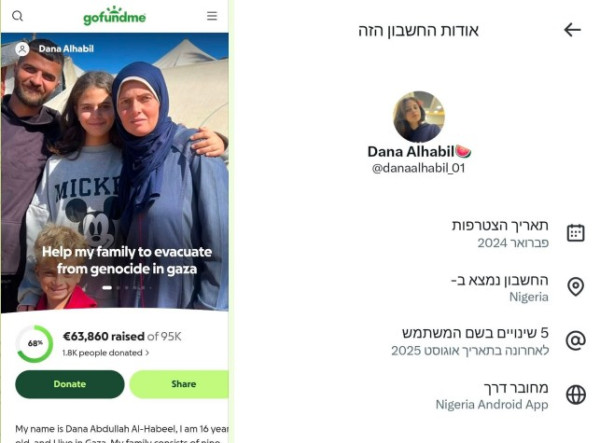Share the fundraiser
Viewport: 600px width, 443px height.
click(x=179, y=384)
